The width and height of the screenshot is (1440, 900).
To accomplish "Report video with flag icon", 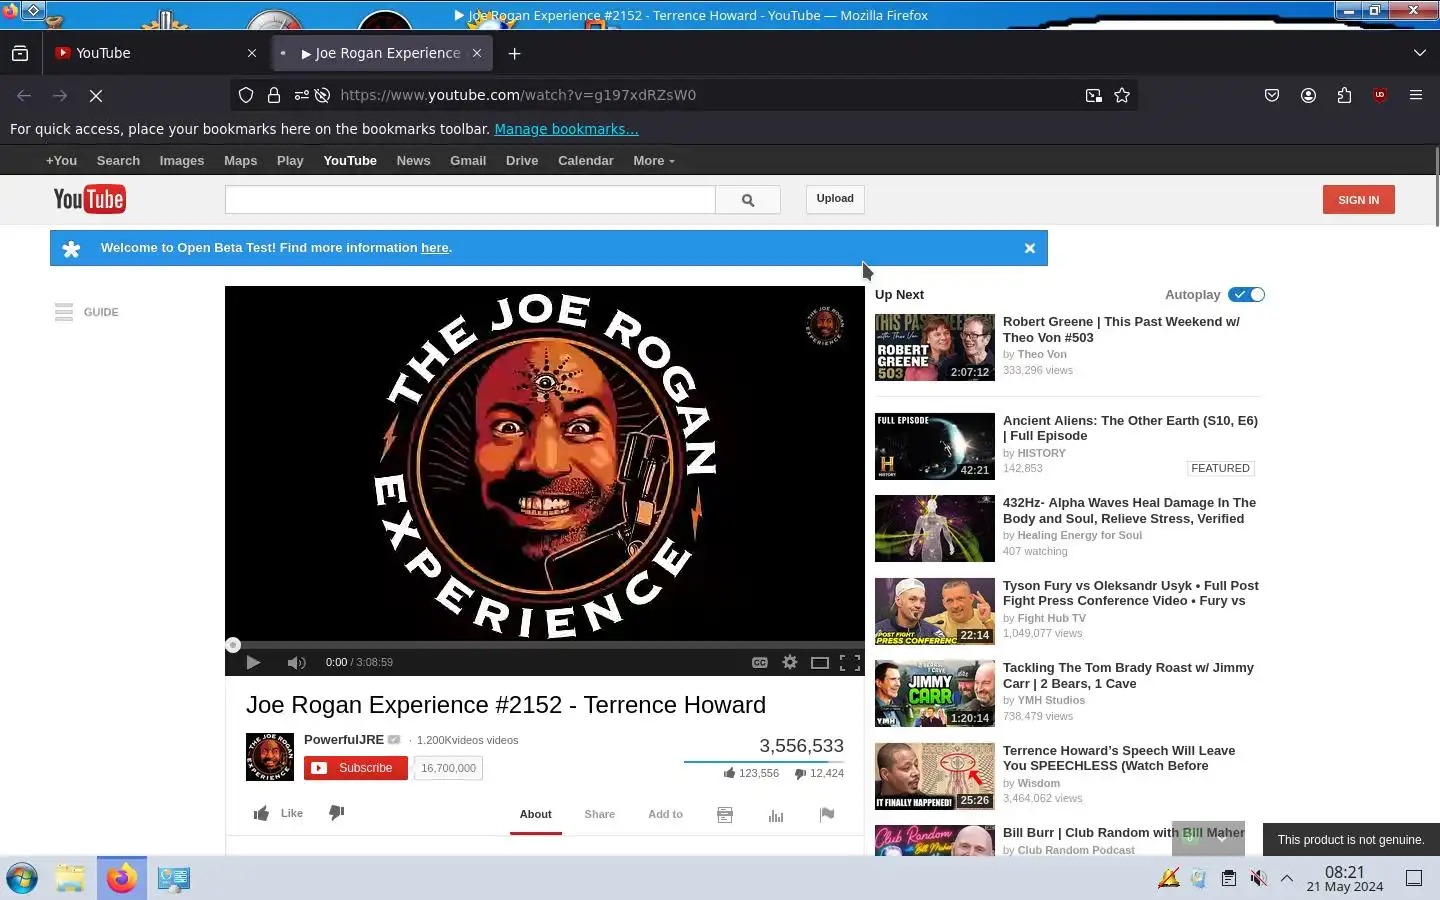I will point(827,815).
